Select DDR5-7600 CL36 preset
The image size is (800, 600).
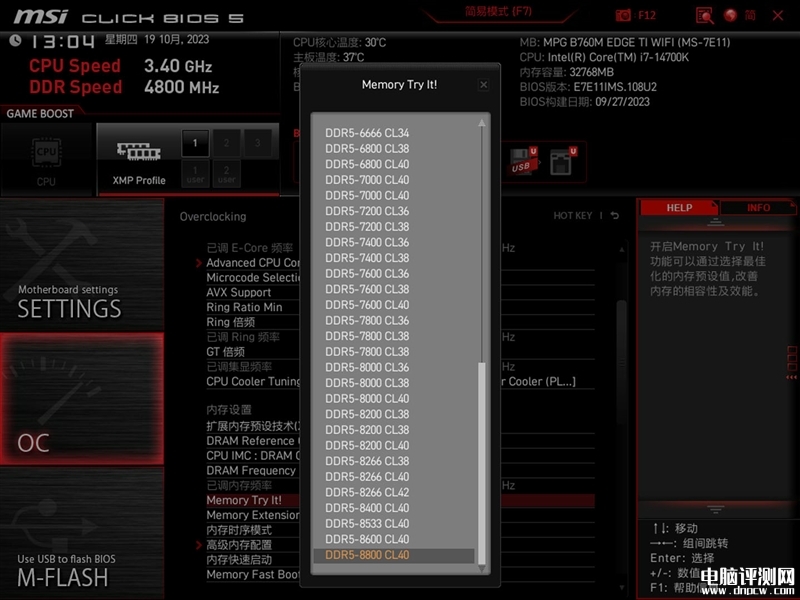coord(367,273)
